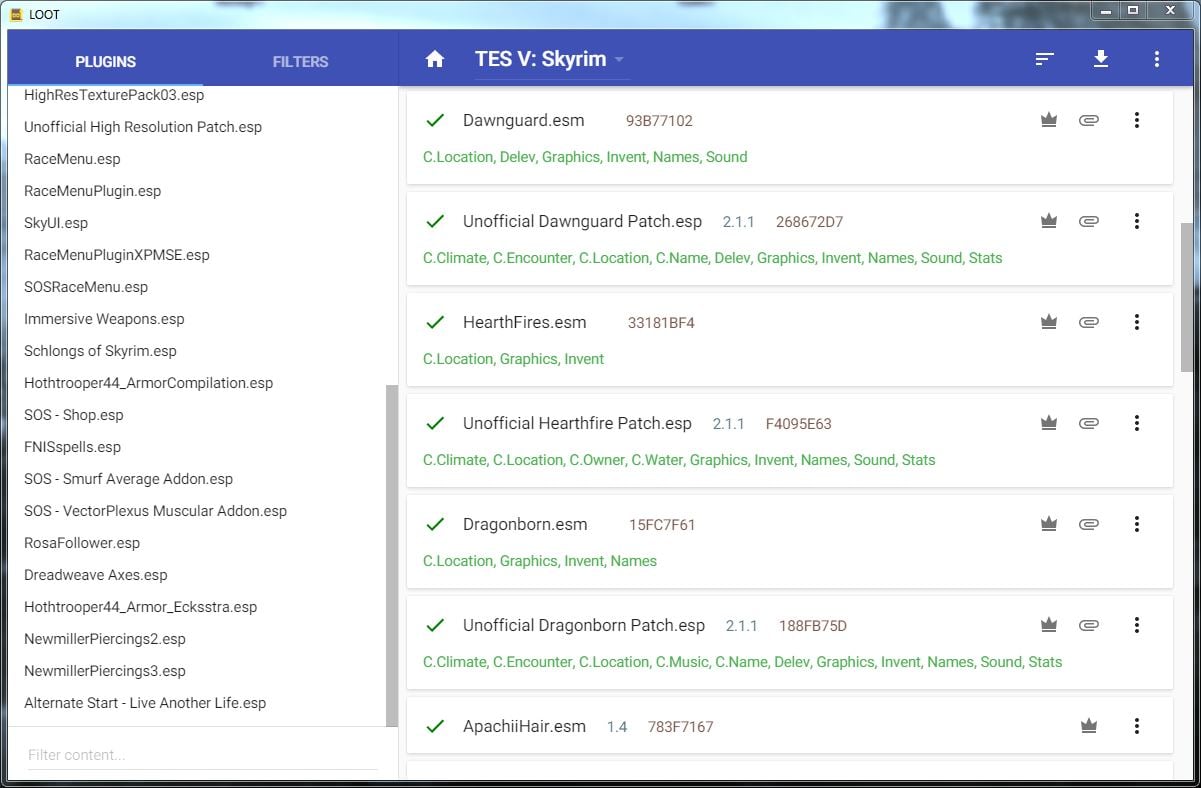Click CRC 268672D7 on Unofficial Dawnguard Patch

809,222
